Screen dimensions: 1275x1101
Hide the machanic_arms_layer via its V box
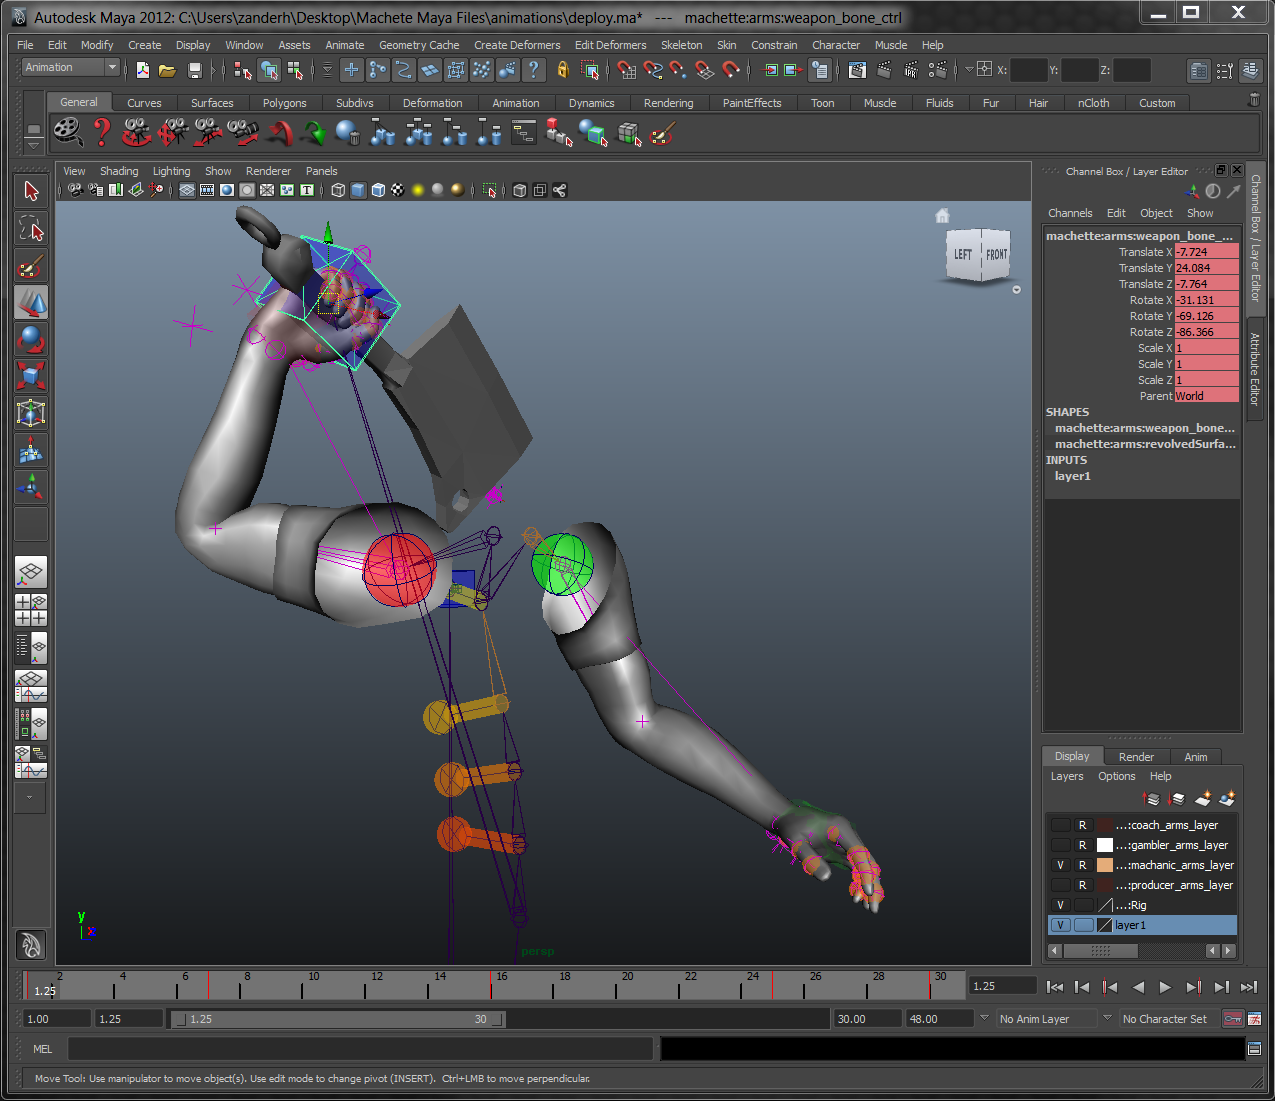point(1060,865)
